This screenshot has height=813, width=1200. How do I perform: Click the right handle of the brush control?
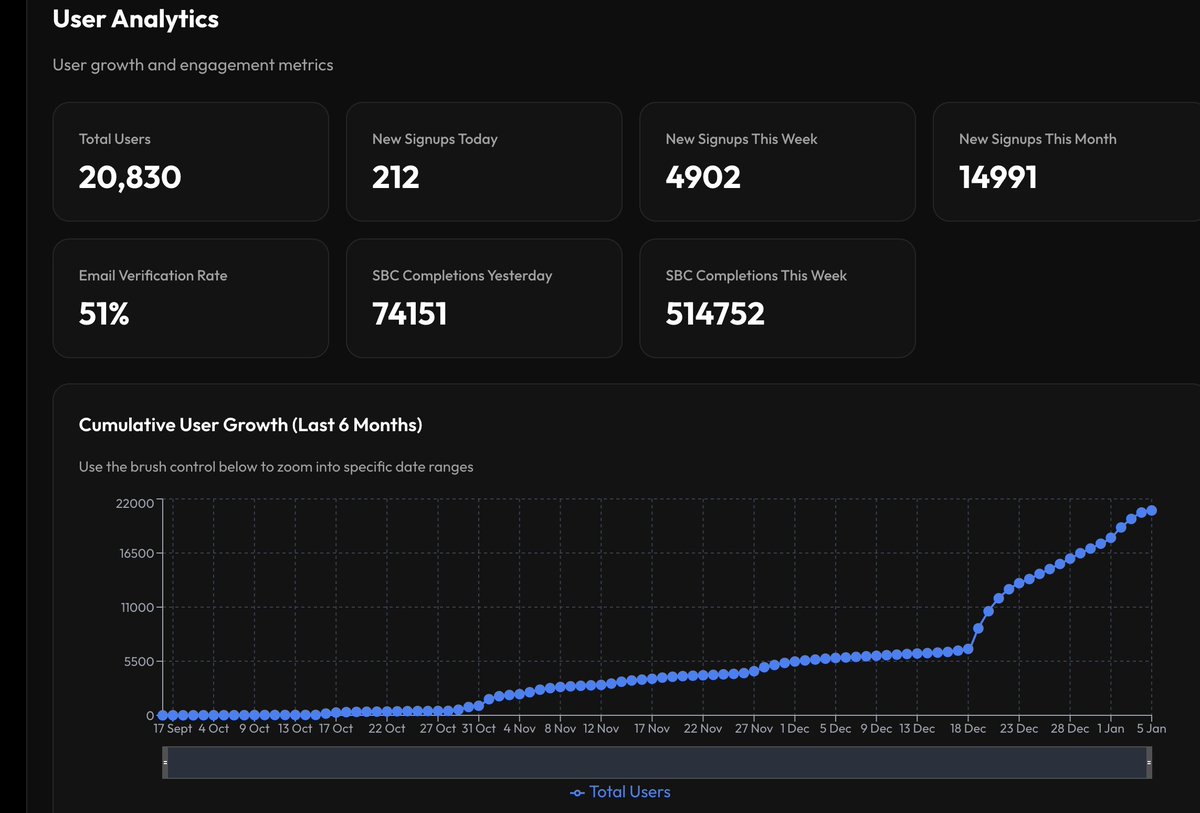click(x=1149, y=763)
